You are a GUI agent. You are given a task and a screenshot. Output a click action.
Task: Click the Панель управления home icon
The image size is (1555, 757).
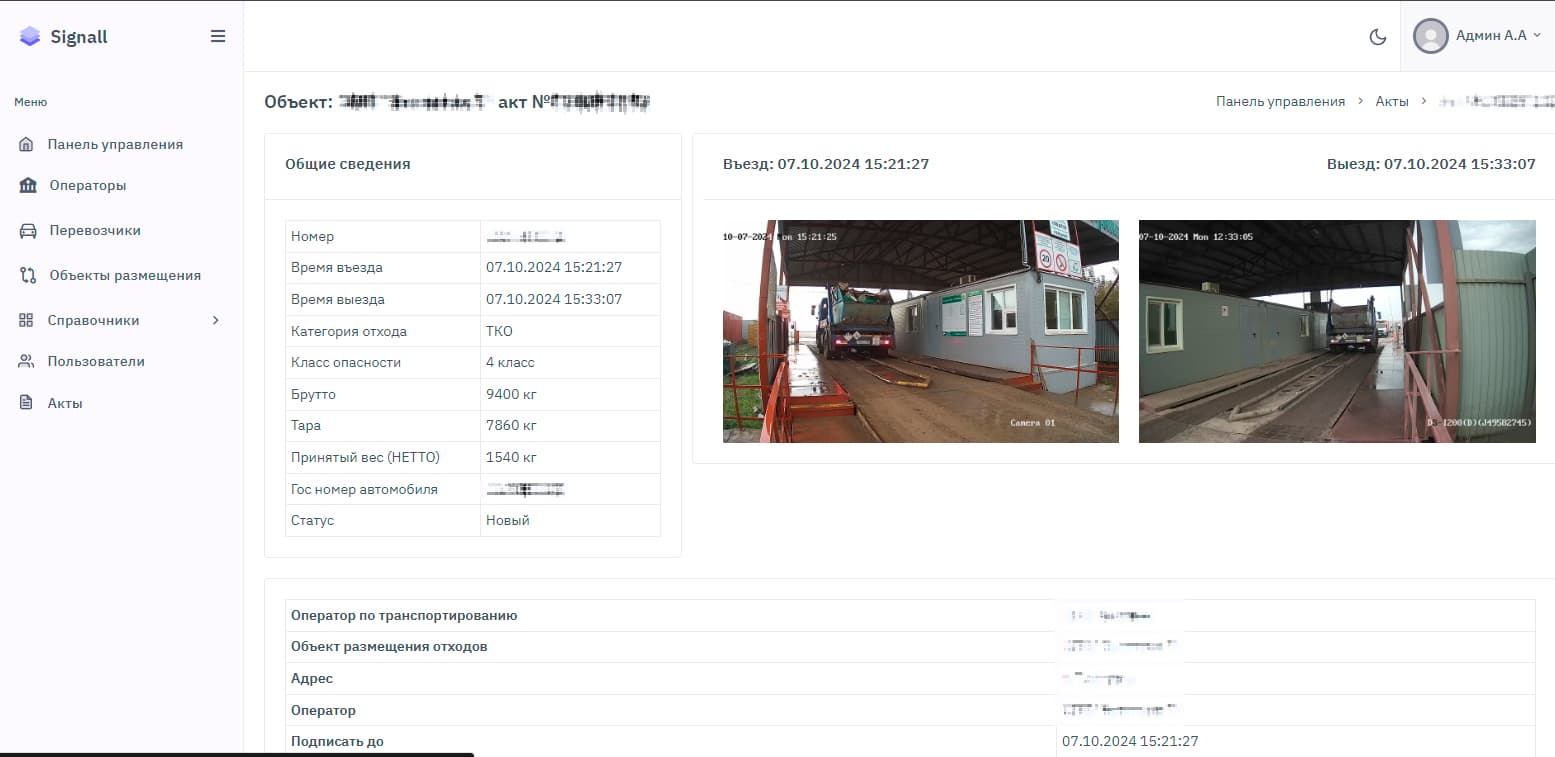coord(27,145)
